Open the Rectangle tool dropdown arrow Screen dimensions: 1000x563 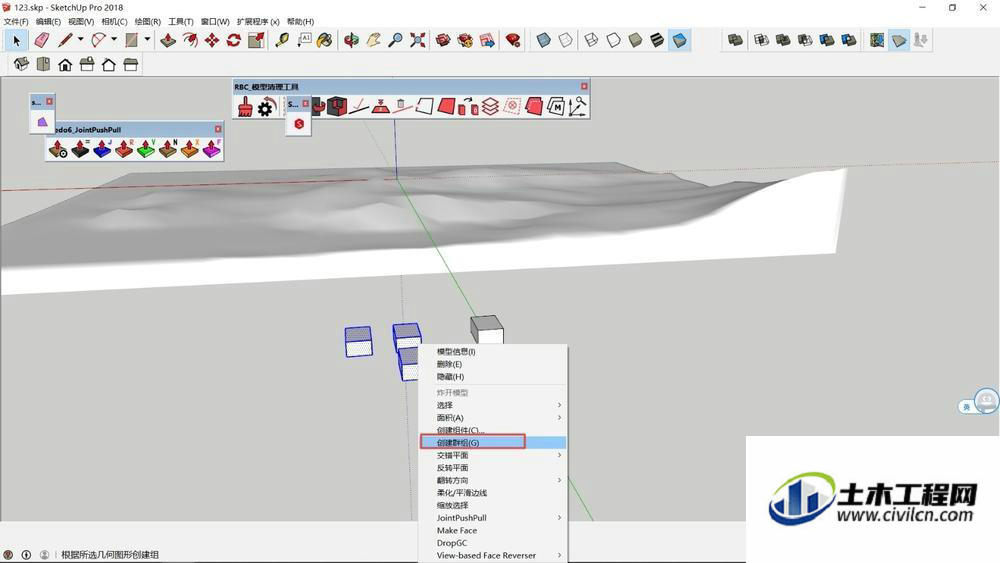tap(147, 40)
